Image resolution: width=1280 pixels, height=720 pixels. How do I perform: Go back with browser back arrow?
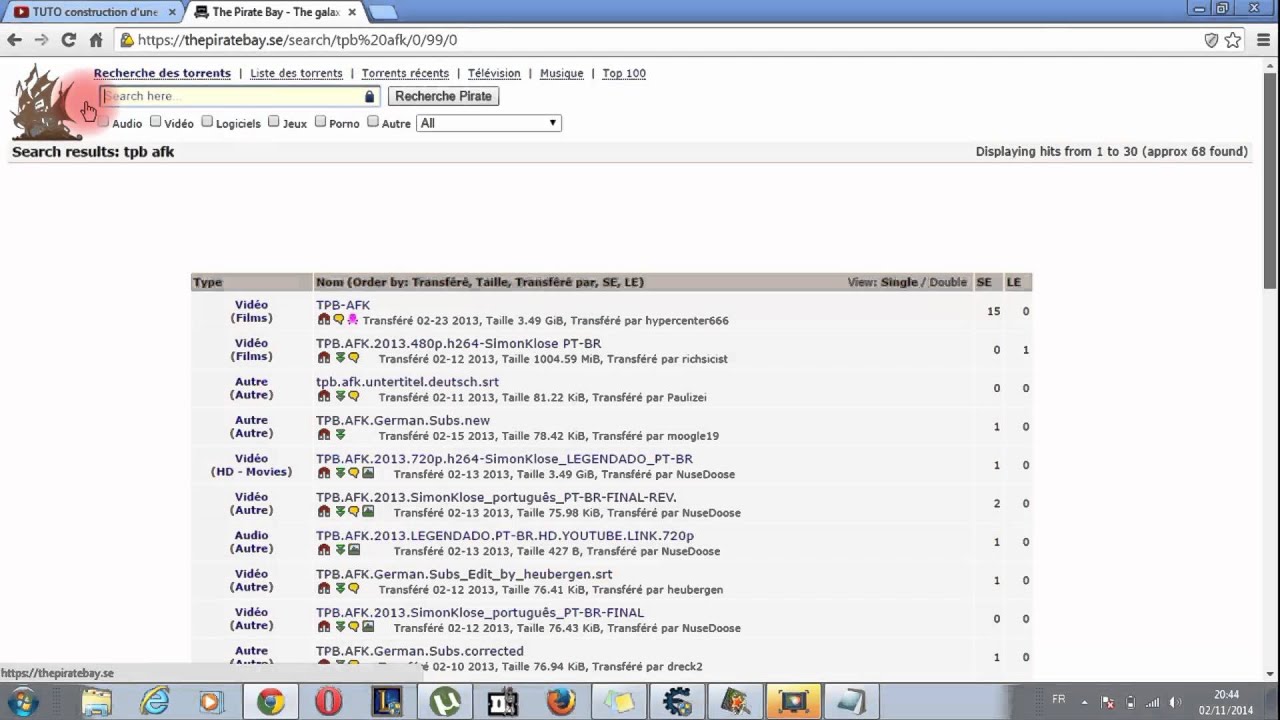pos(14,40)
